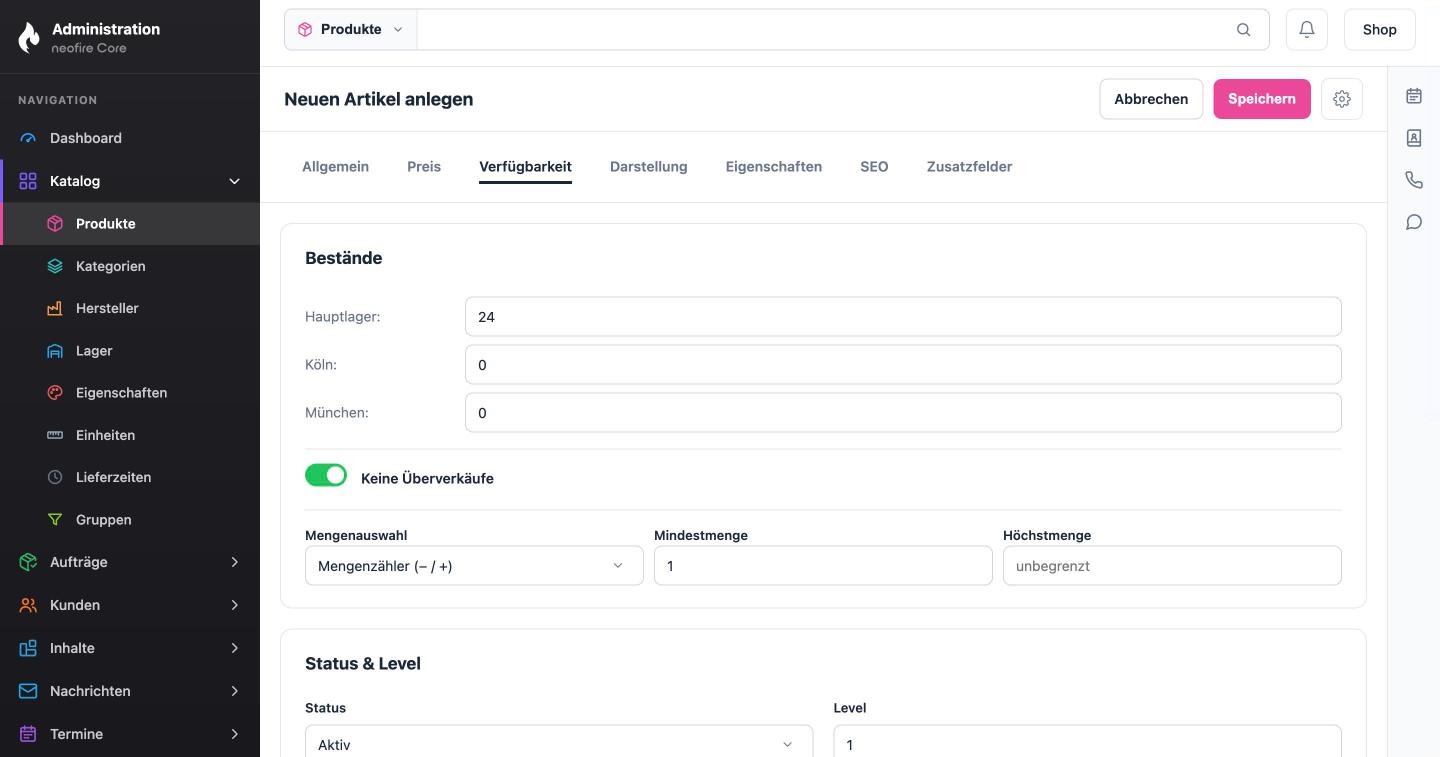
Task: Collapse the Katalog navigation section
Action: tap(235, 181)
